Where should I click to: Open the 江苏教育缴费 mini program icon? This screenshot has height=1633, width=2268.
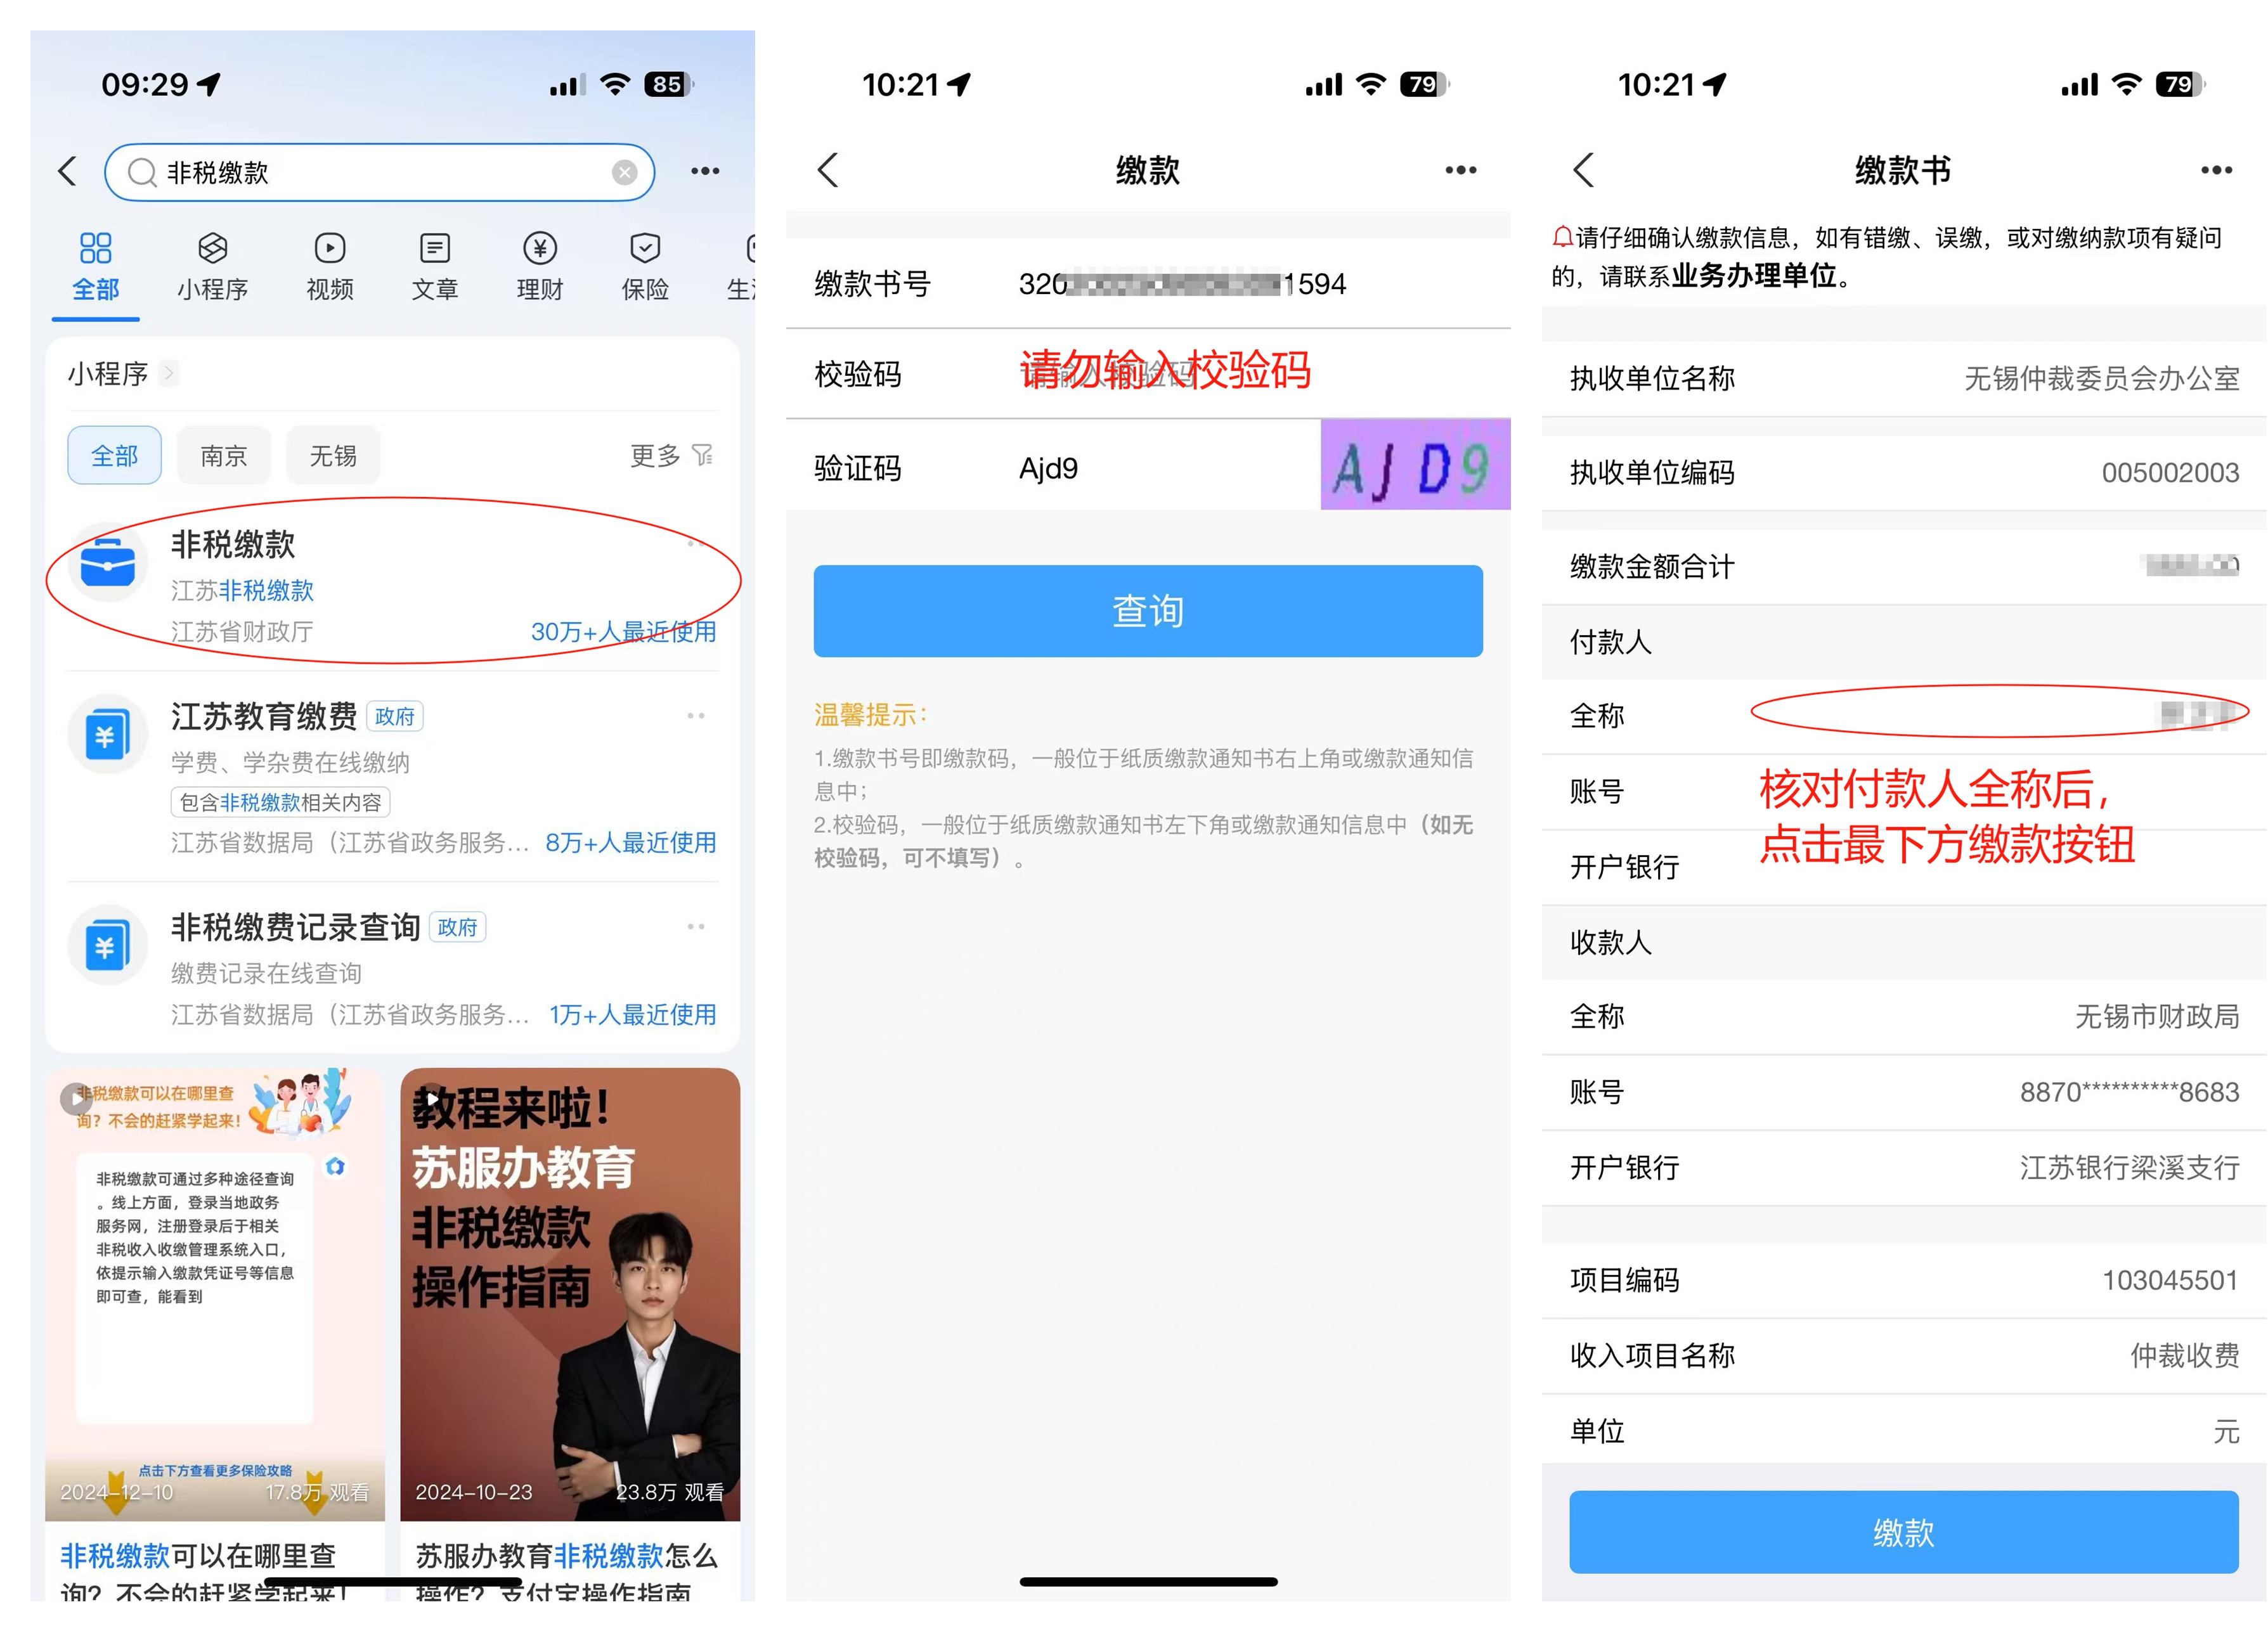(108, 735)
